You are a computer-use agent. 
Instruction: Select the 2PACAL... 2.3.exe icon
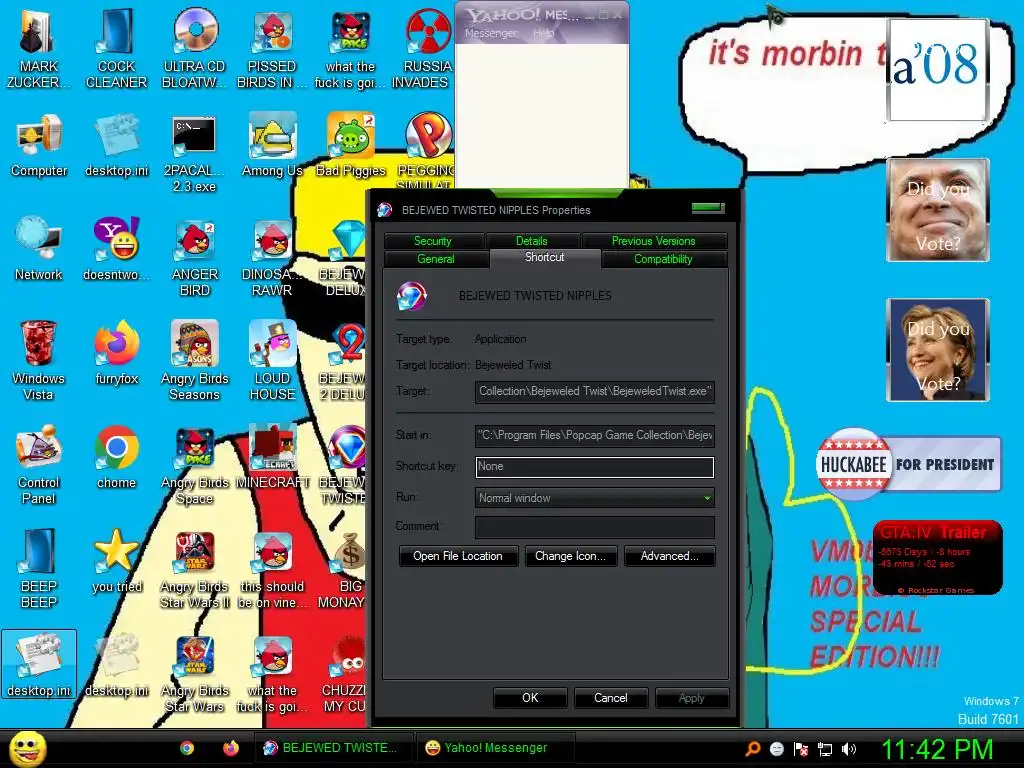tap(195, 153)
